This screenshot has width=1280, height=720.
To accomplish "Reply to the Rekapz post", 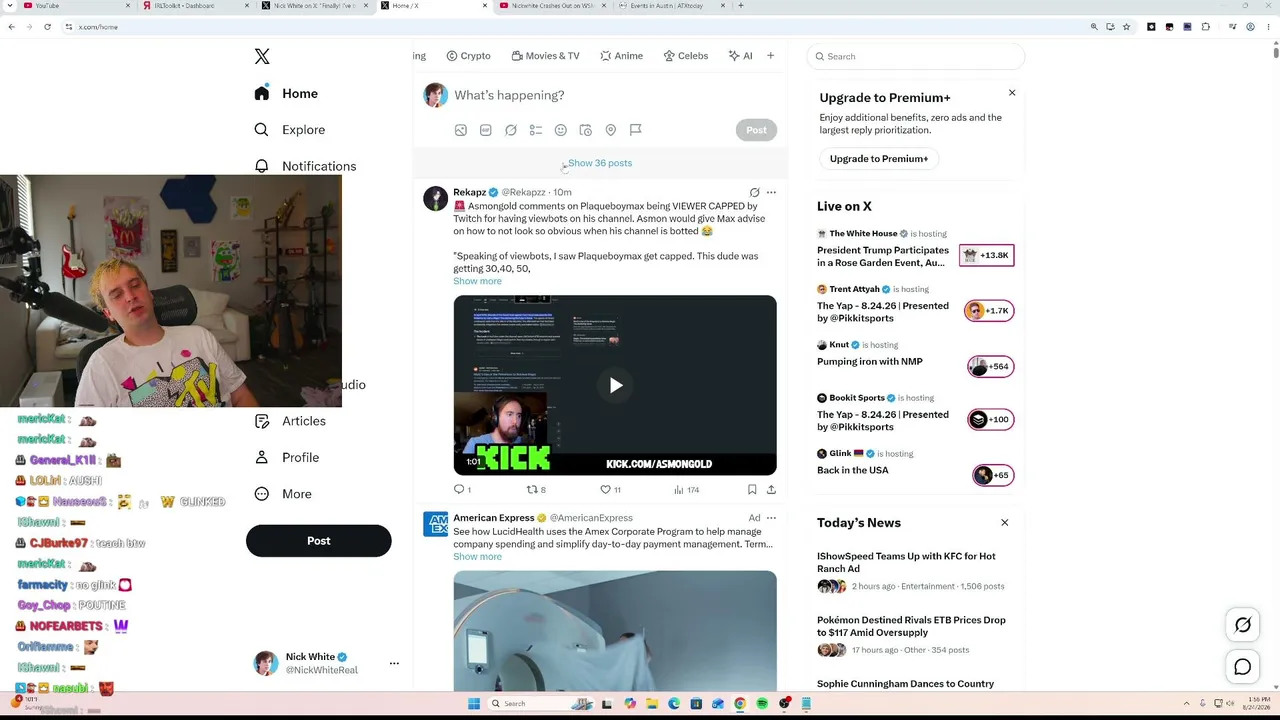I will (461, 490).
